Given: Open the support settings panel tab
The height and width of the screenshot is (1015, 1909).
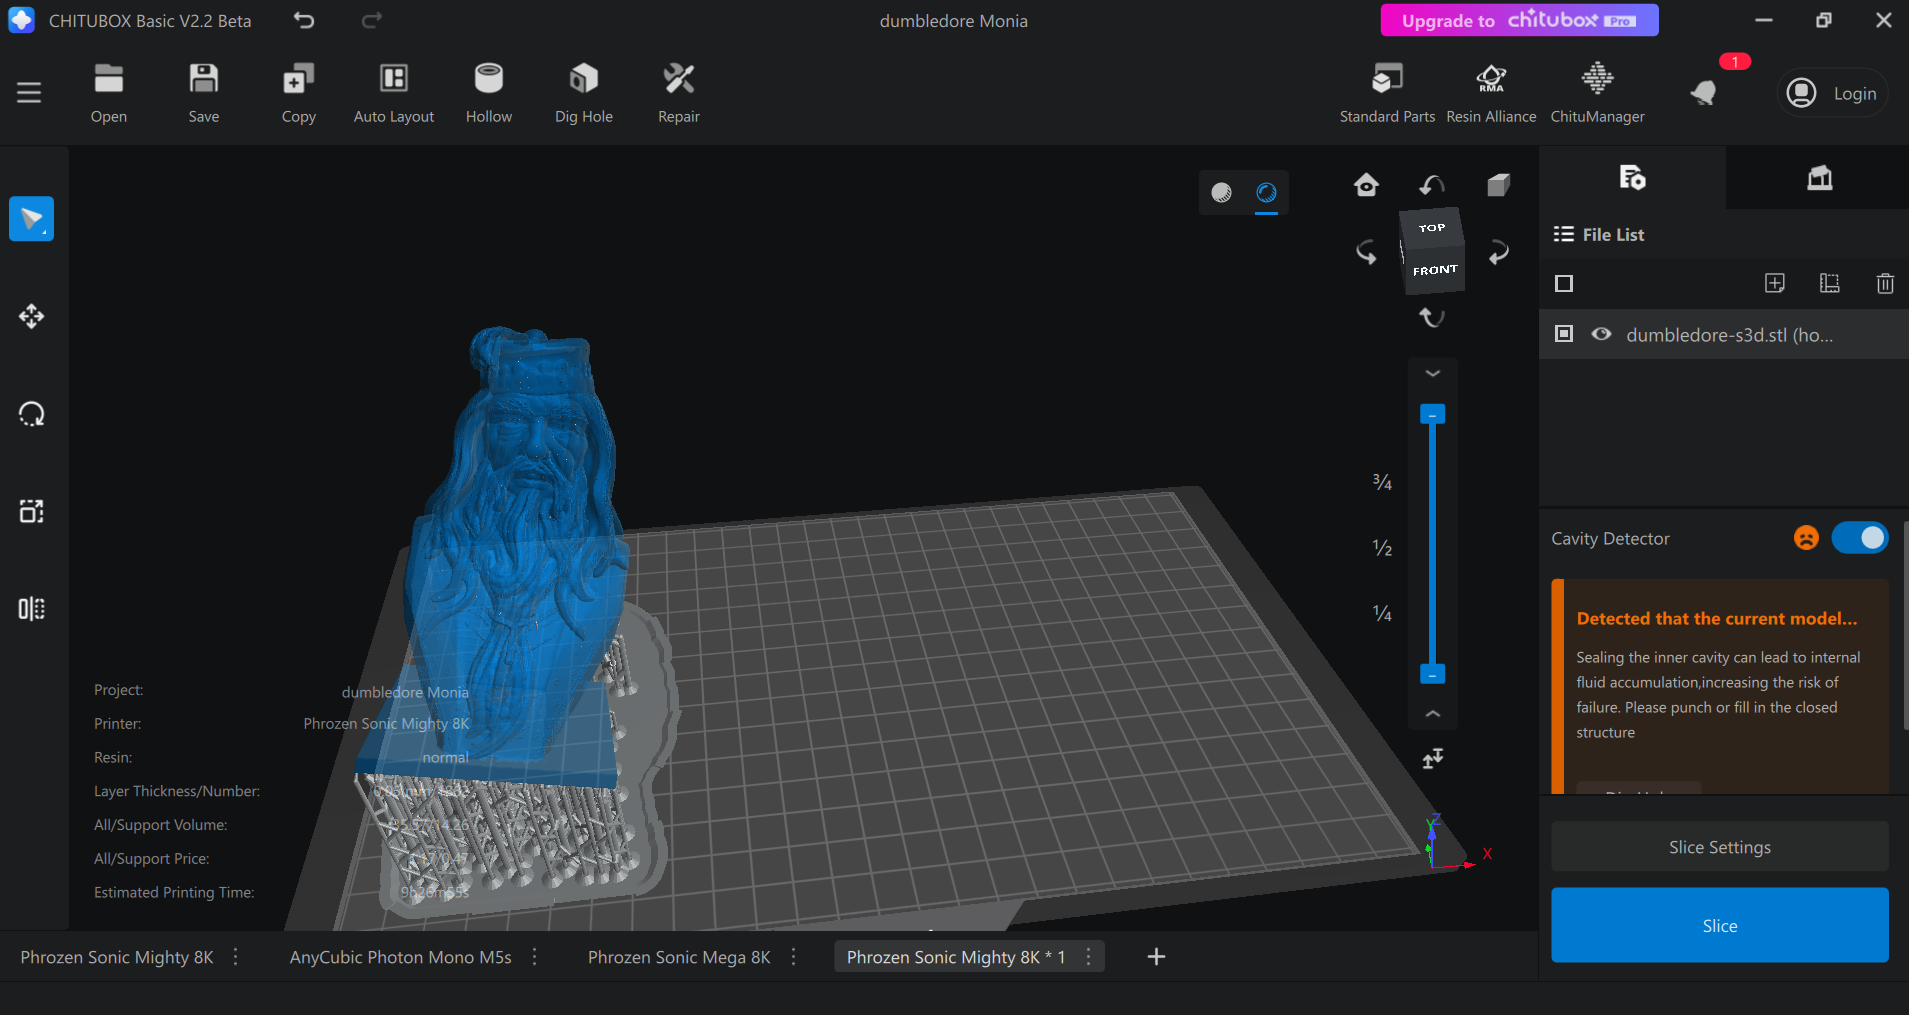Looking at the screenshot, I should (1819, 178).
